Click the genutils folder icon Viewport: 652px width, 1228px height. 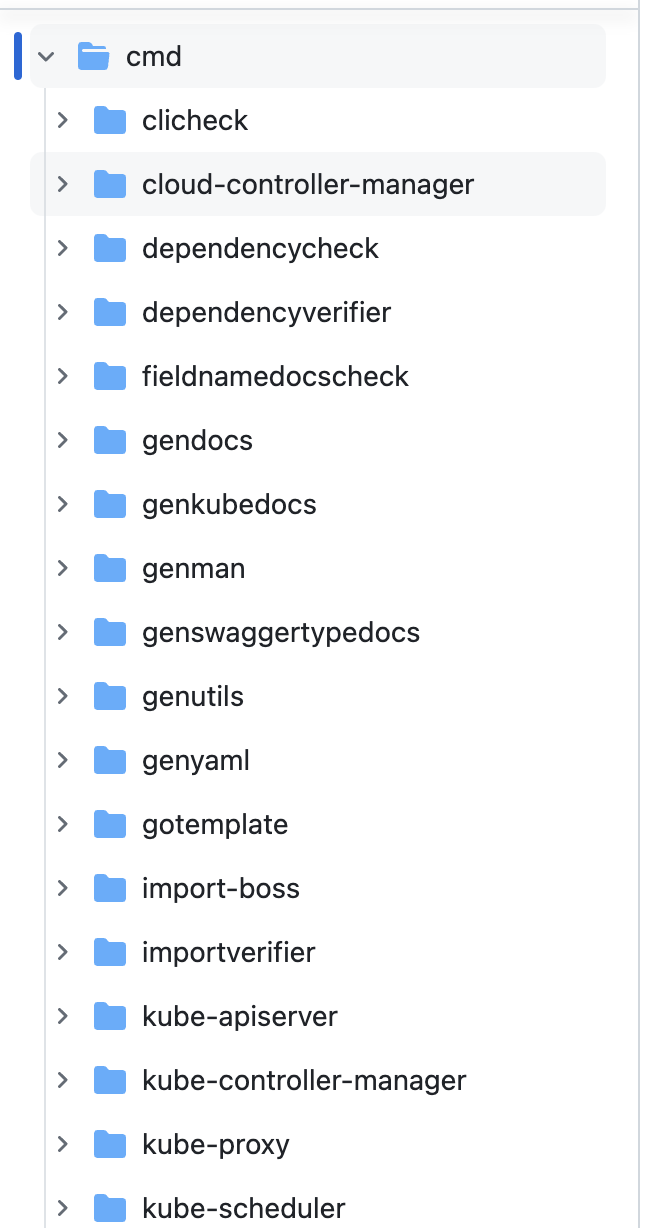[x=110, y=697]
